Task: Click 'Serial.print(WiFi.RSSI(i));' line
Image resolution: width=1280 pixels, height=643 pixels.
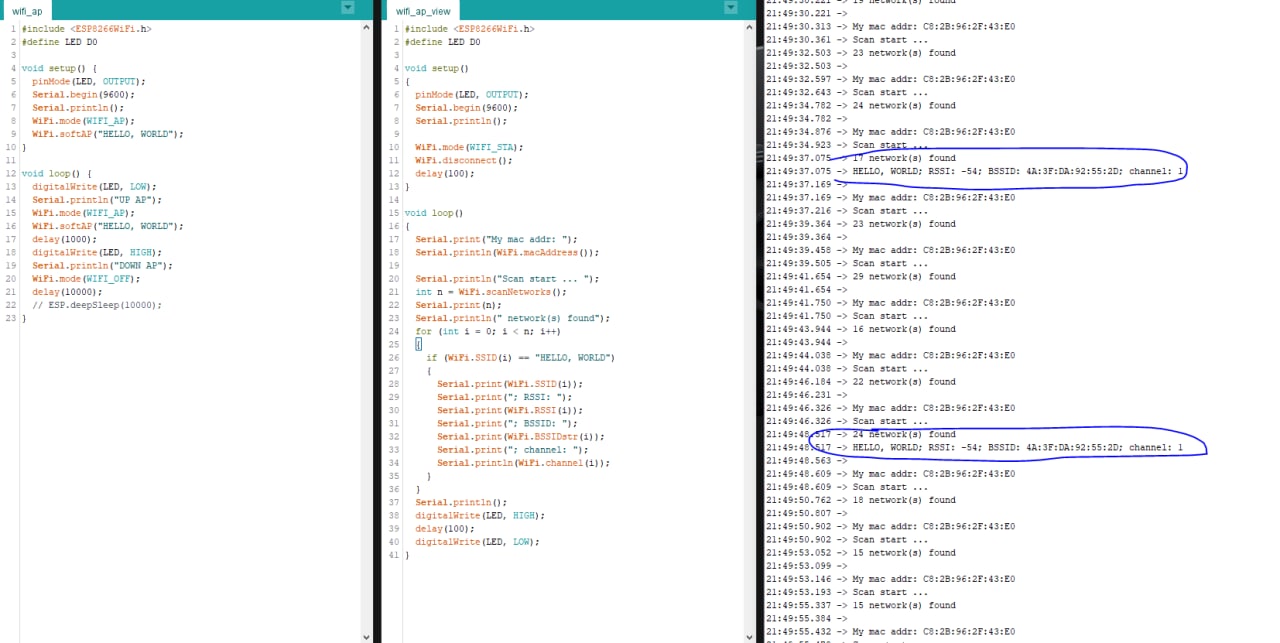Action: tap(509, 410)
